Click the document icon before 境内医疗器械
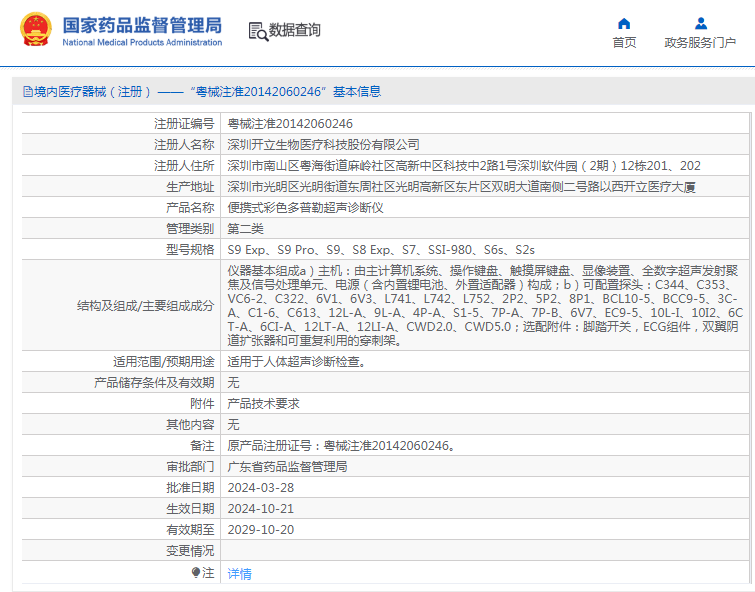The image size is (755, 592). 28,92
